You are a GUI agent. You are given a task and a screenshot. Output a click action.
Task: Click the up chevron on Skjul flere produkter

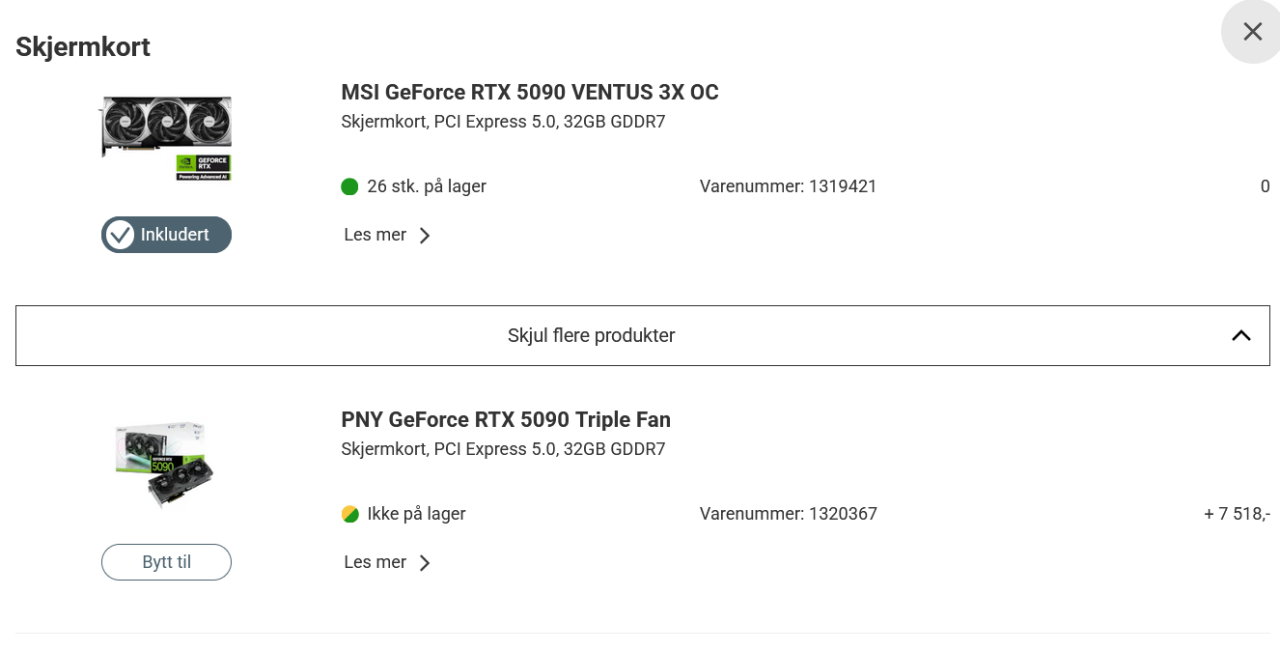coord(1240,336)
